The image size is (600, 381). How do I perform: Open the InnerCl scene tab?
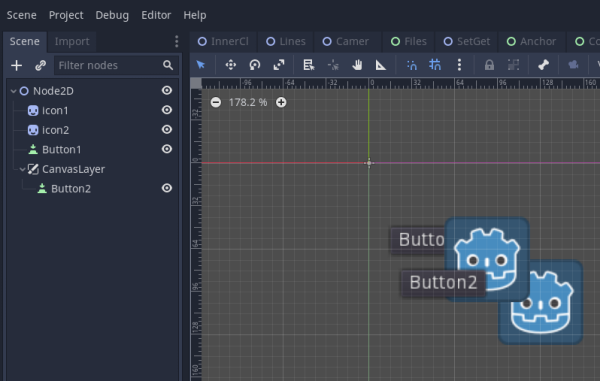point(223,41)
